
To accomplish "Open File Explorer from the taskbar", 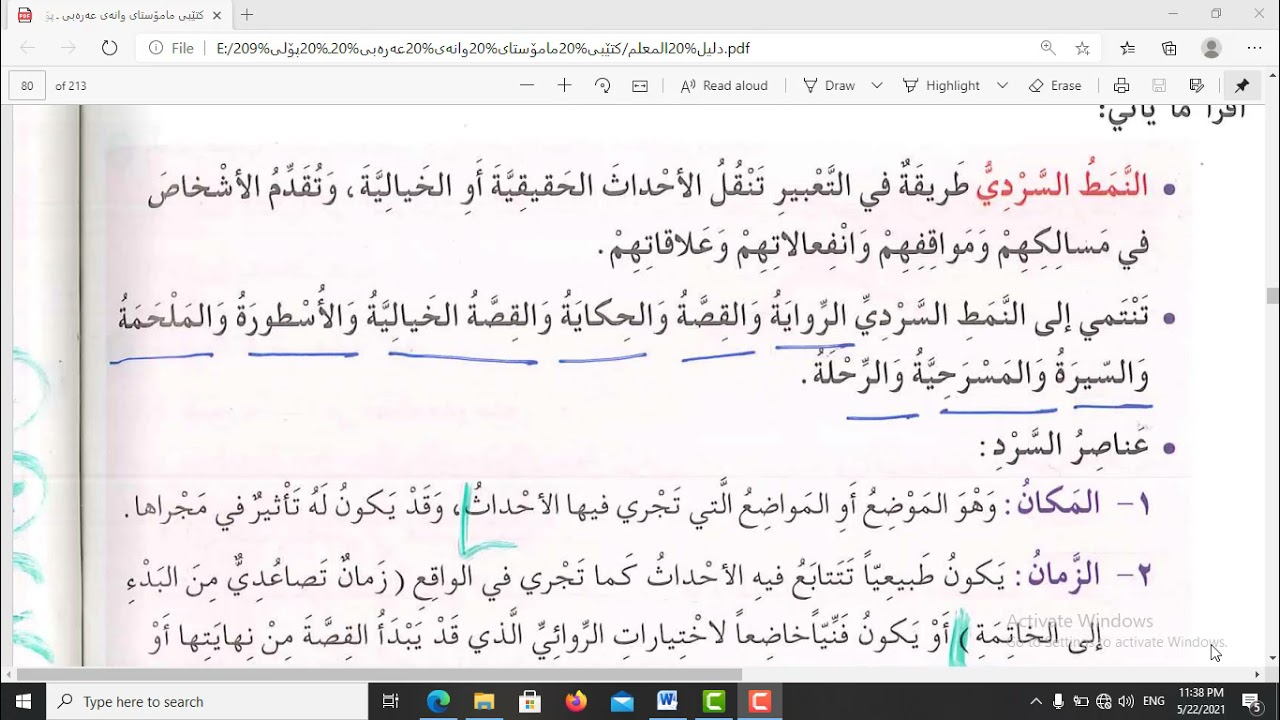I will point(484,701).
